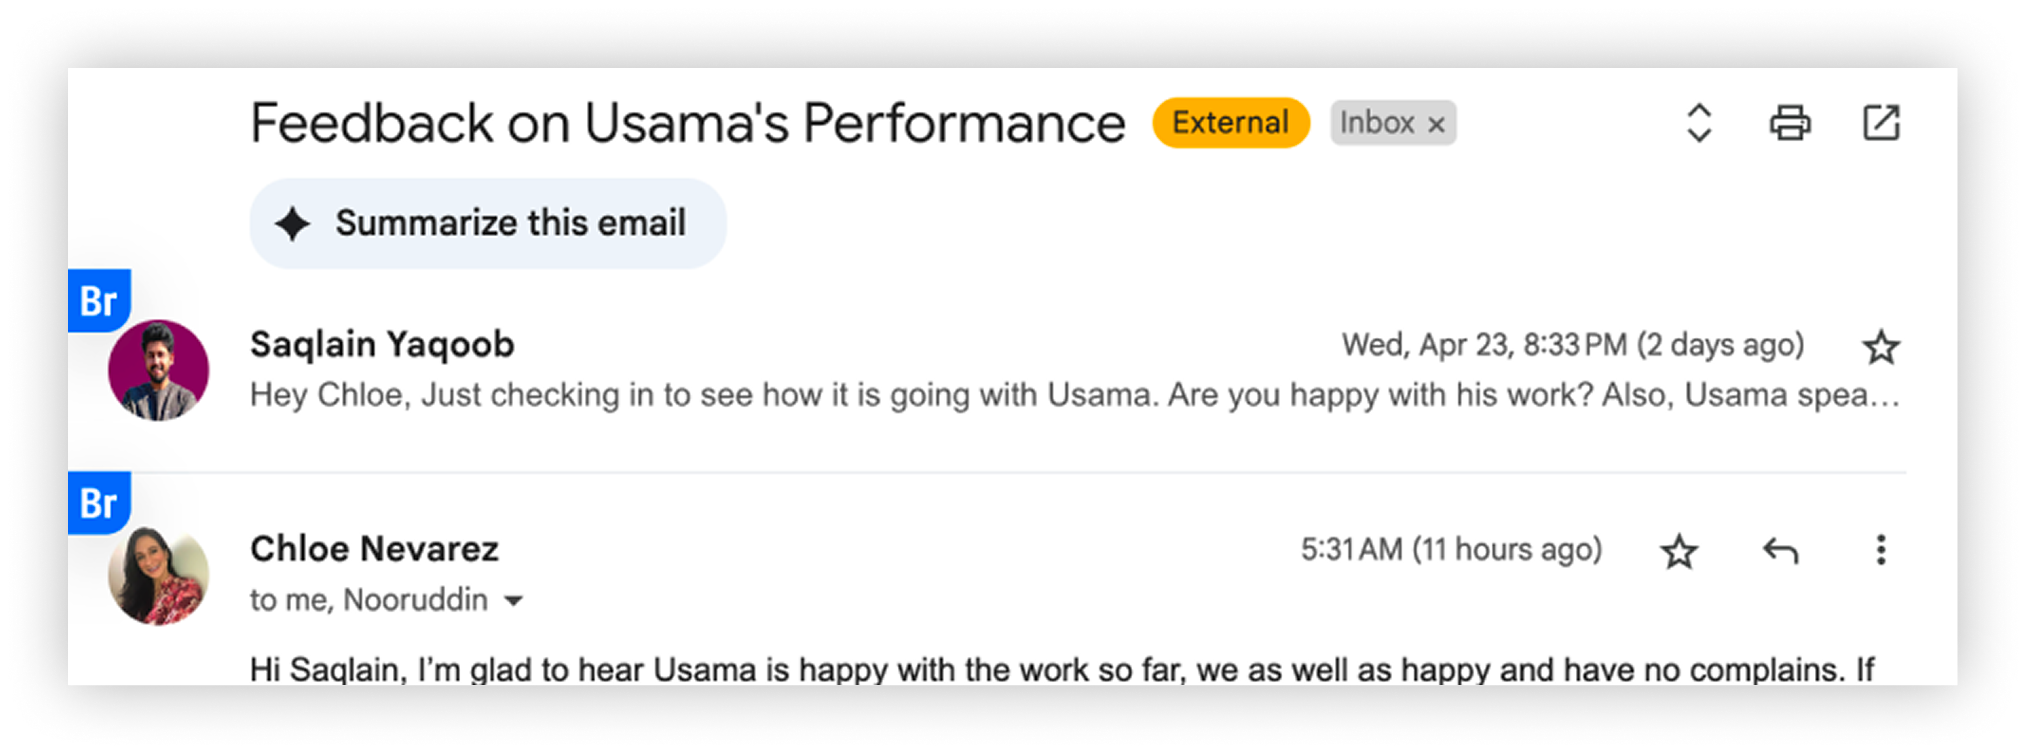
Task: Click the Br badge beside Chloe's avatar
Action: tap(99, 502)
